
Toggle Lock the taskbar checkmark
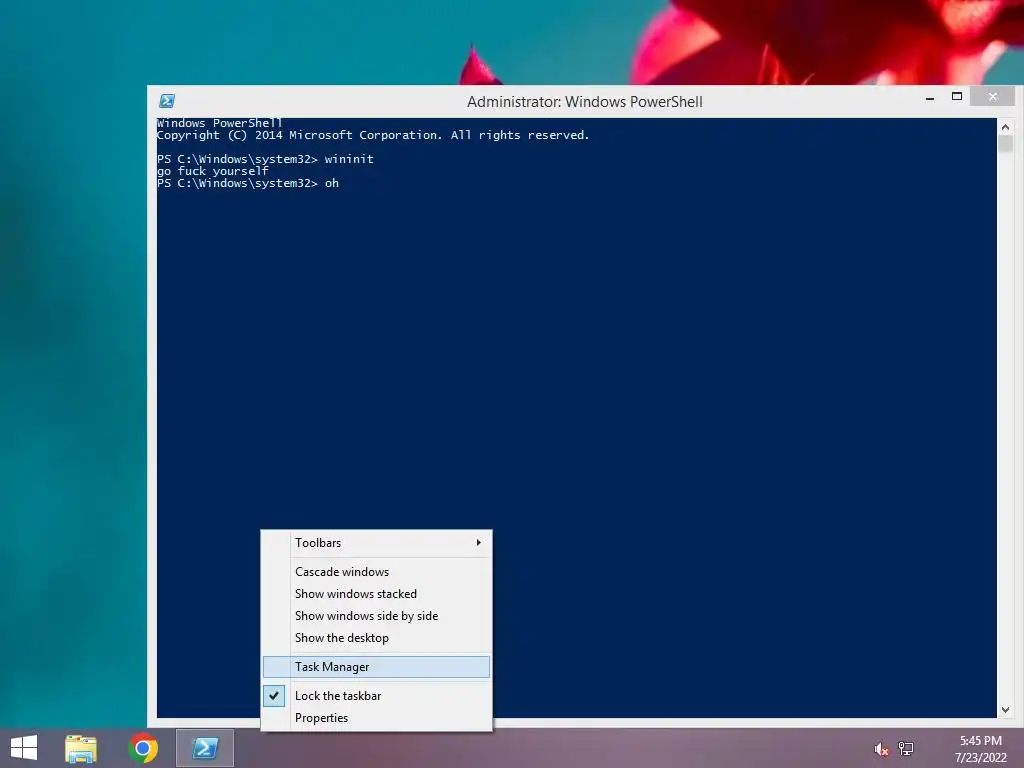click(274, 696)
